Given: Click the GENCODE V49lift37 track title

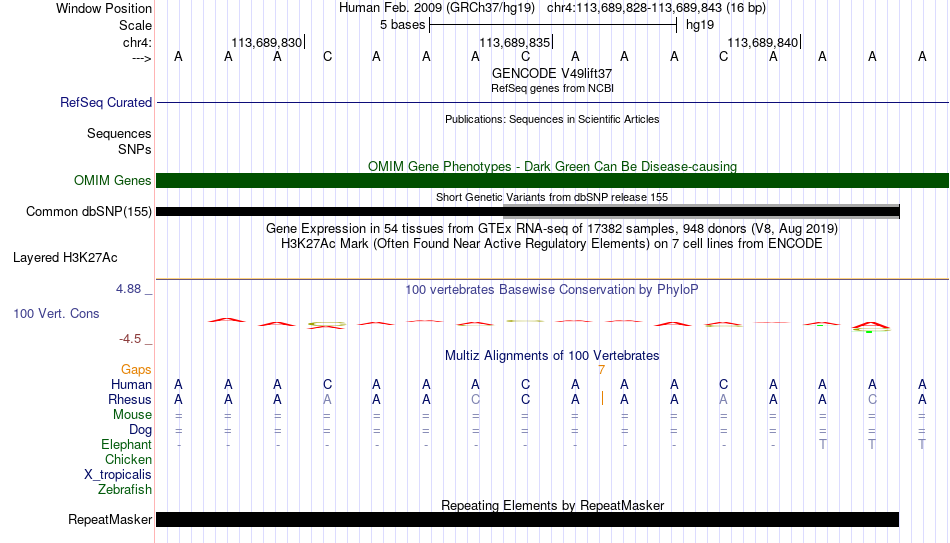Looking at the screenshot, I should point(552,73).
